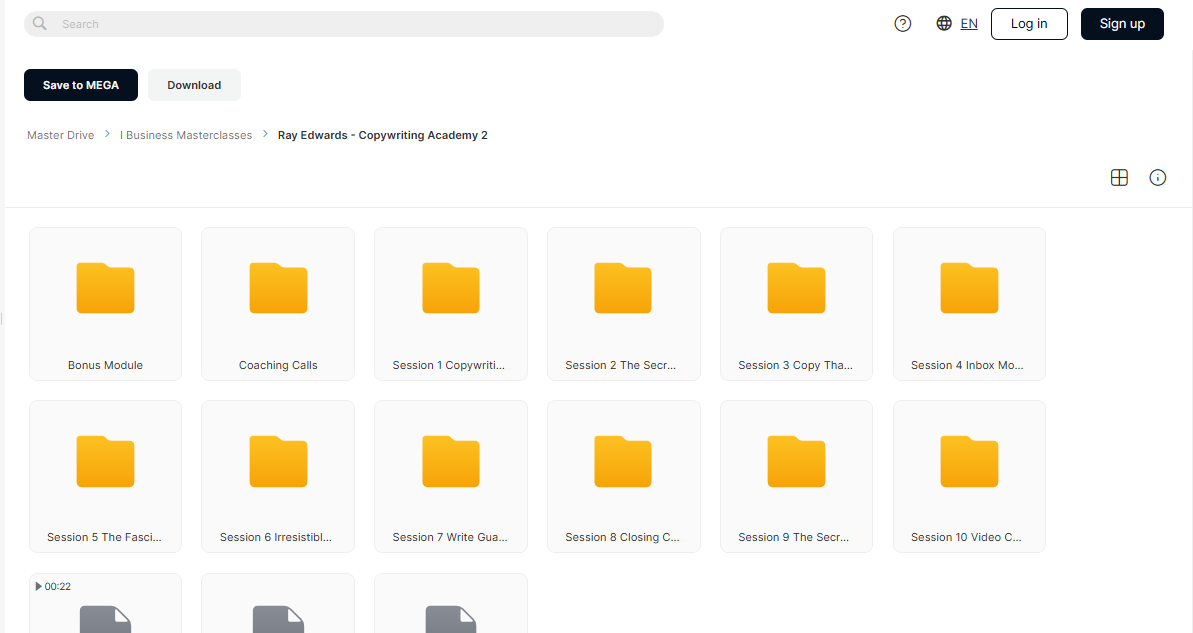Click the globe language icon
This screenshot has width=1193, height=633.
(x=943, y=24)
